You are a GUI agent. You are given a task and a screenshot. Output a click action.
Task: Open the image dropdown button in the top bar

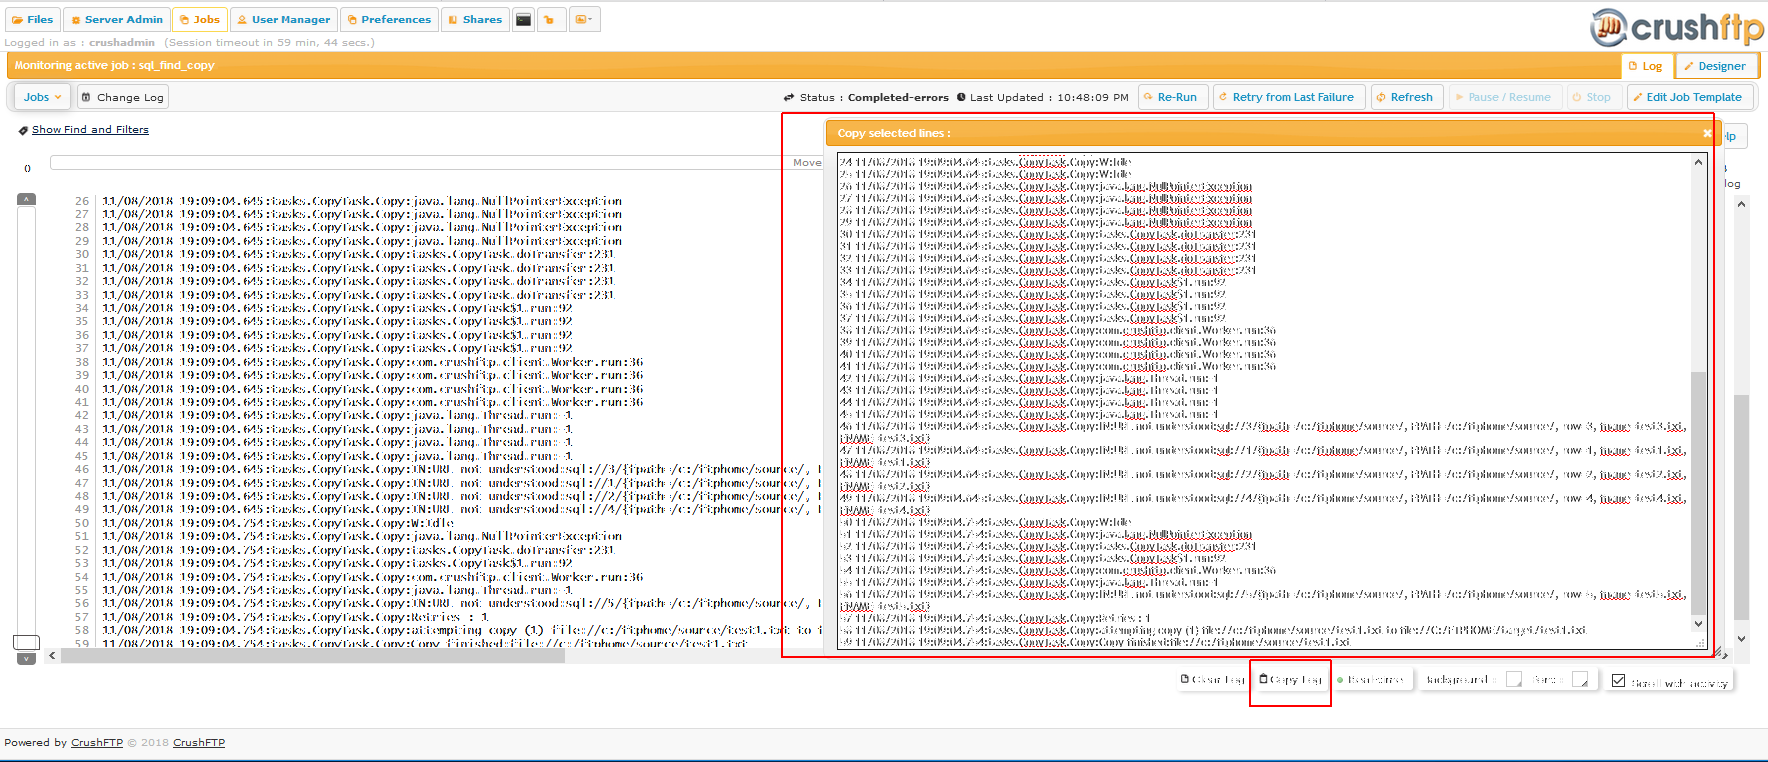[x=584, y=19]
